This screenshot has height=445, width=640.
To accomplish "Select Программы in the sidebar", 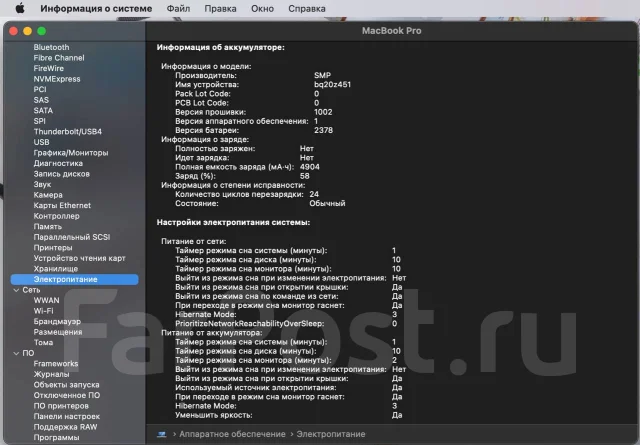I will (x=56, y=438).
